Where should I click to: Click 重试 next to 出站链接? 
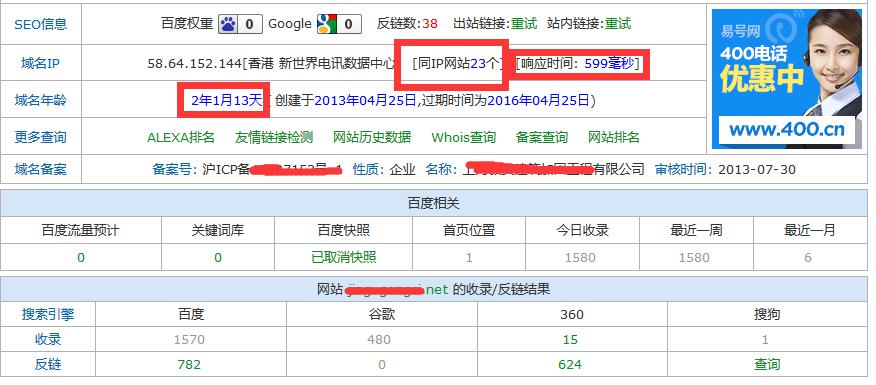point(524,24)
